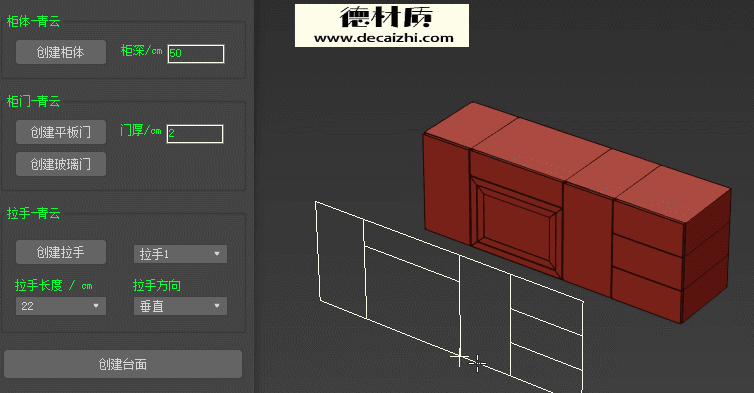Click the 创建拉手 button
Image resolution: width=754 pixels, height=393 pixels.
coord(61,252)
